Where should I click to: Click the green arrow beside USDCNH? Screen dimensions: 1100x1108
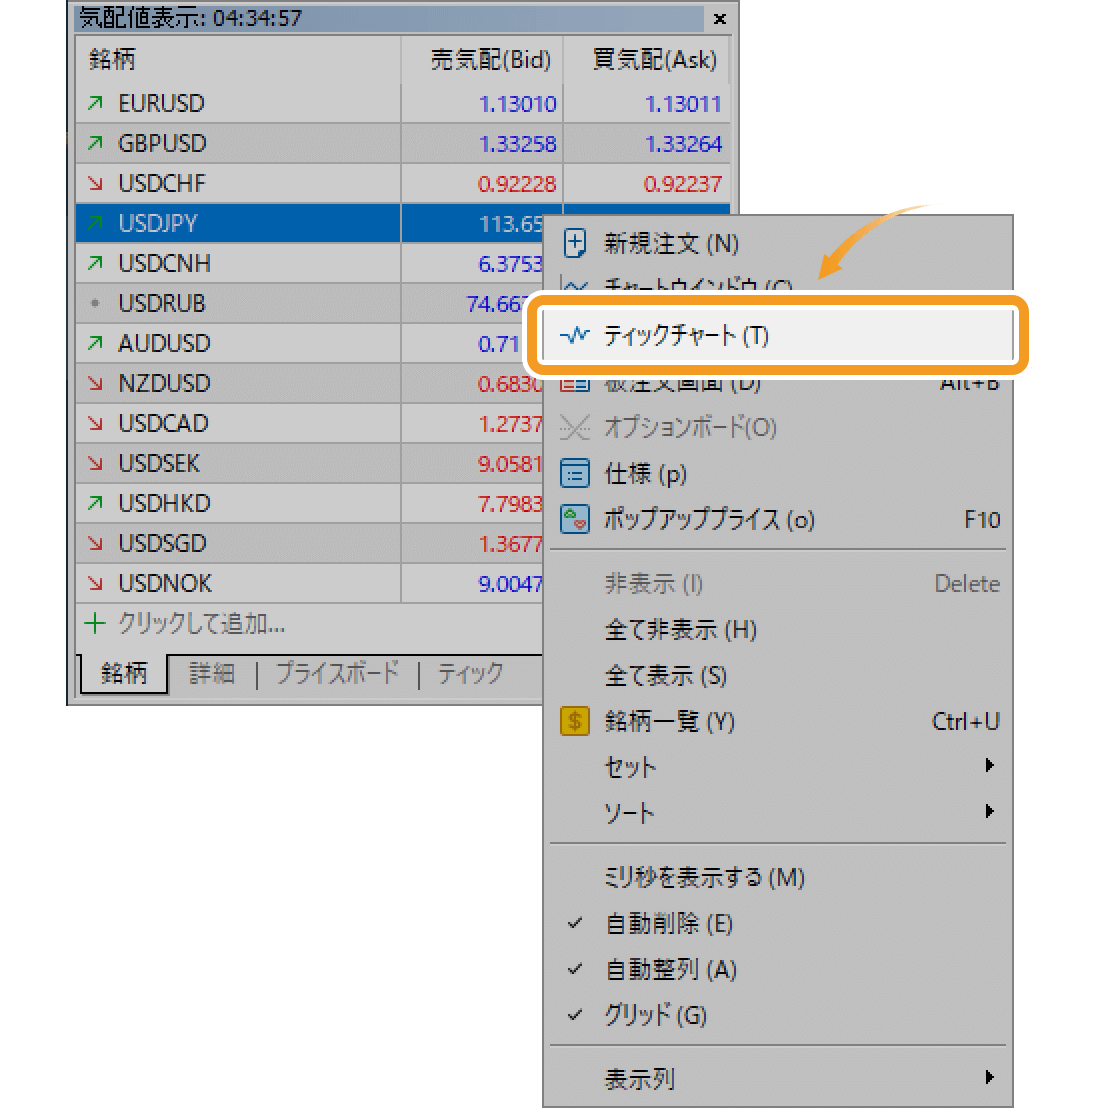pos(95,264)
